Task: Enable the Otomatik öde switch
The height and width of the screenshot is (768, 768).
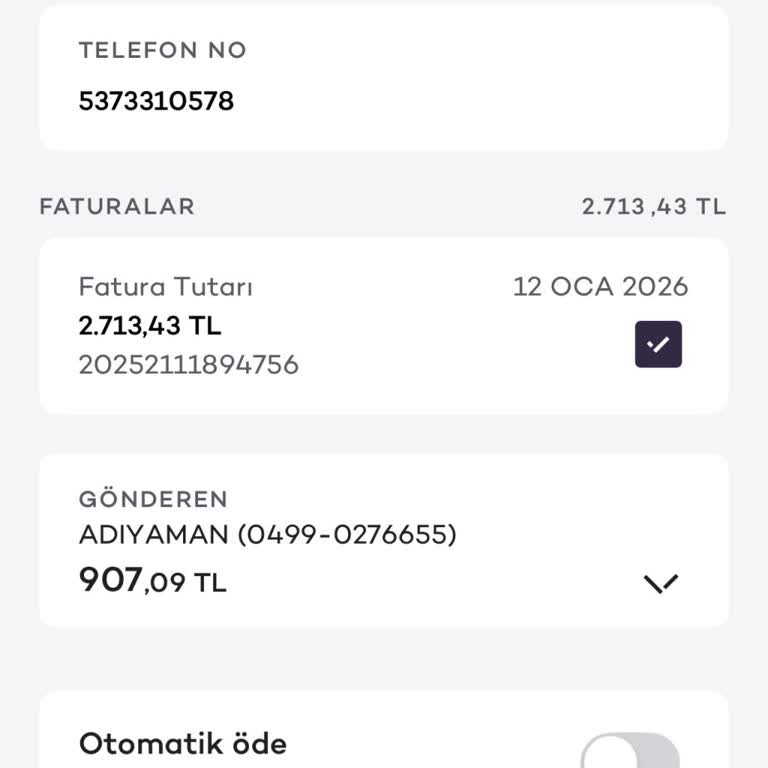Action: 630,752
